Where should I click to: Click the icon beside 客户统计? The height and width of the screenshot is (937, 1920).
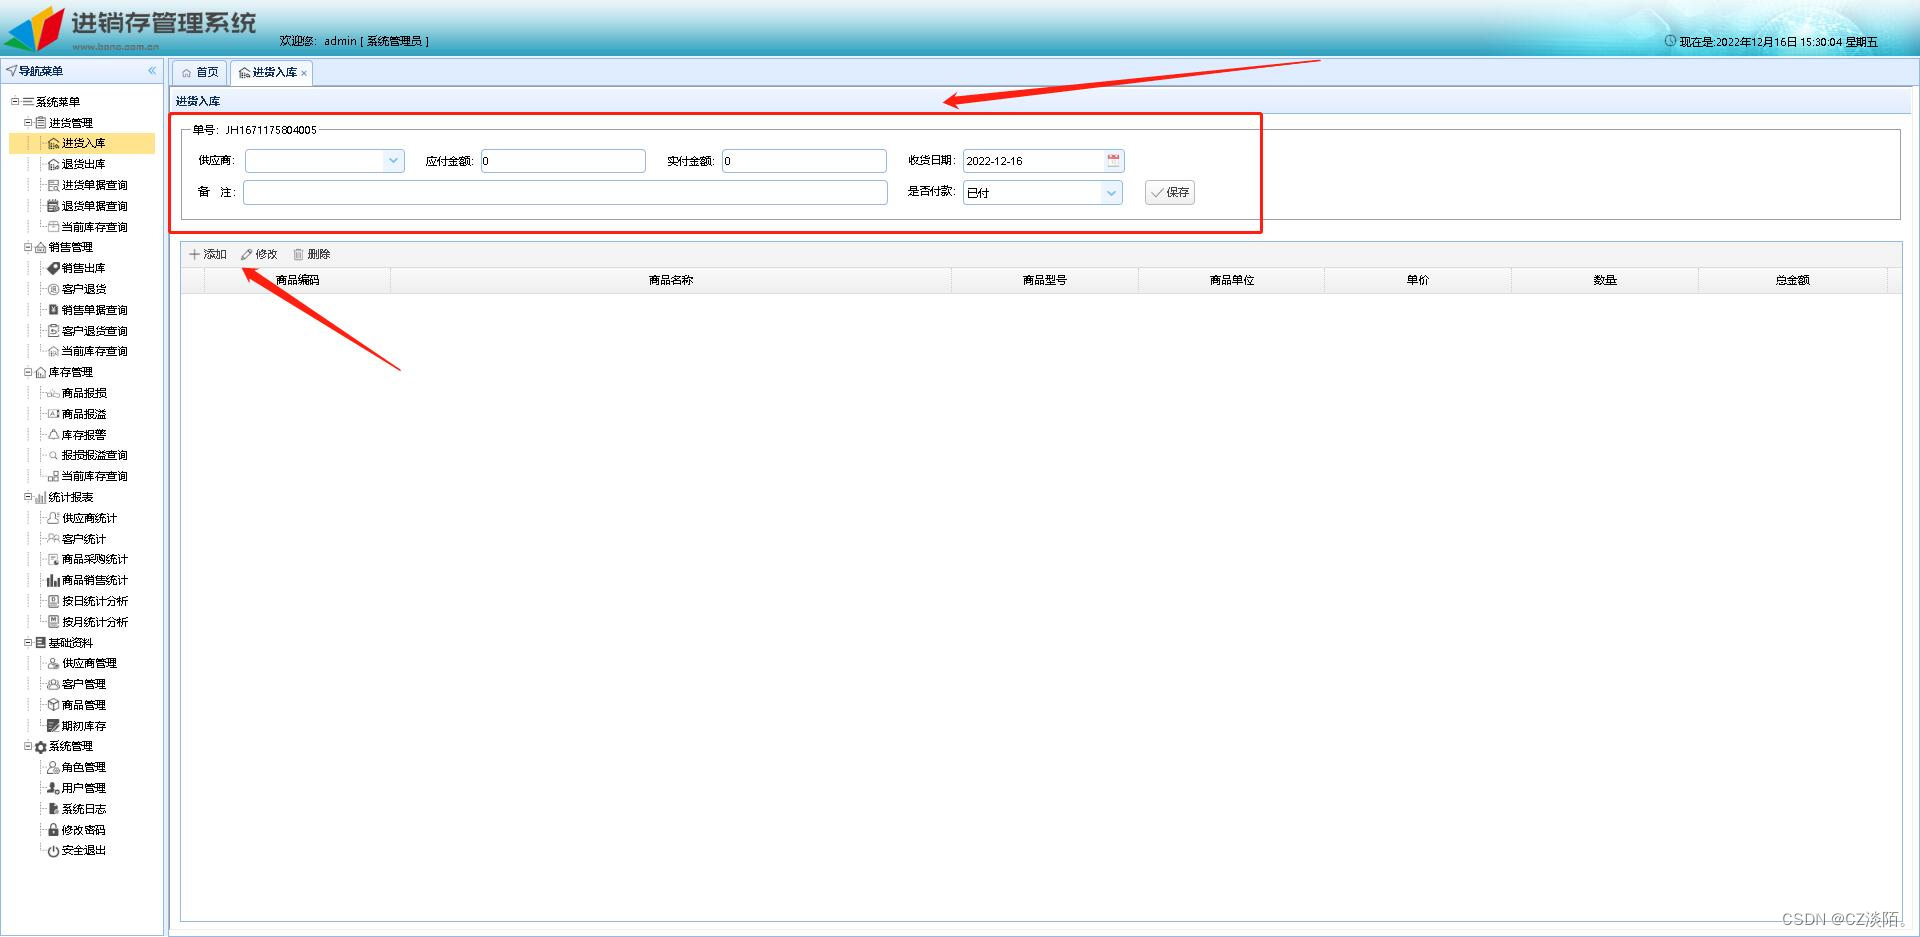click(54, 539)
